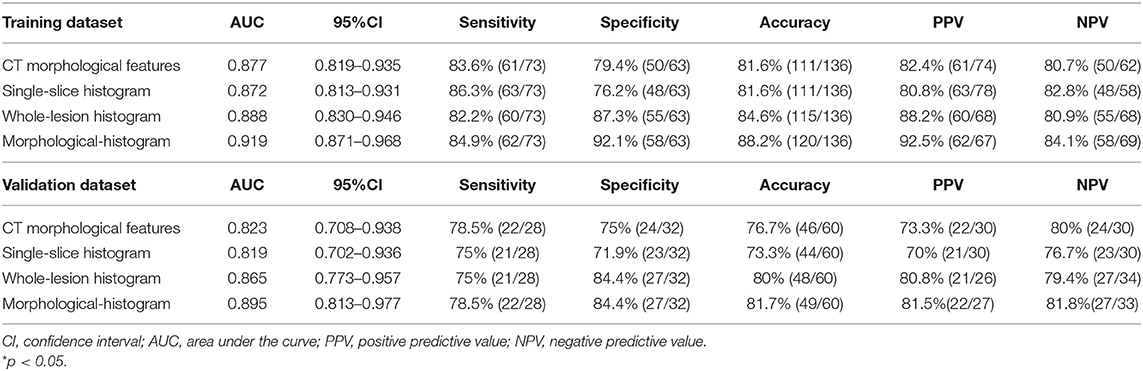The image size is (1143, 371).
Task: Select CT morphological features row in training dataset
Action: click(572, 68)
